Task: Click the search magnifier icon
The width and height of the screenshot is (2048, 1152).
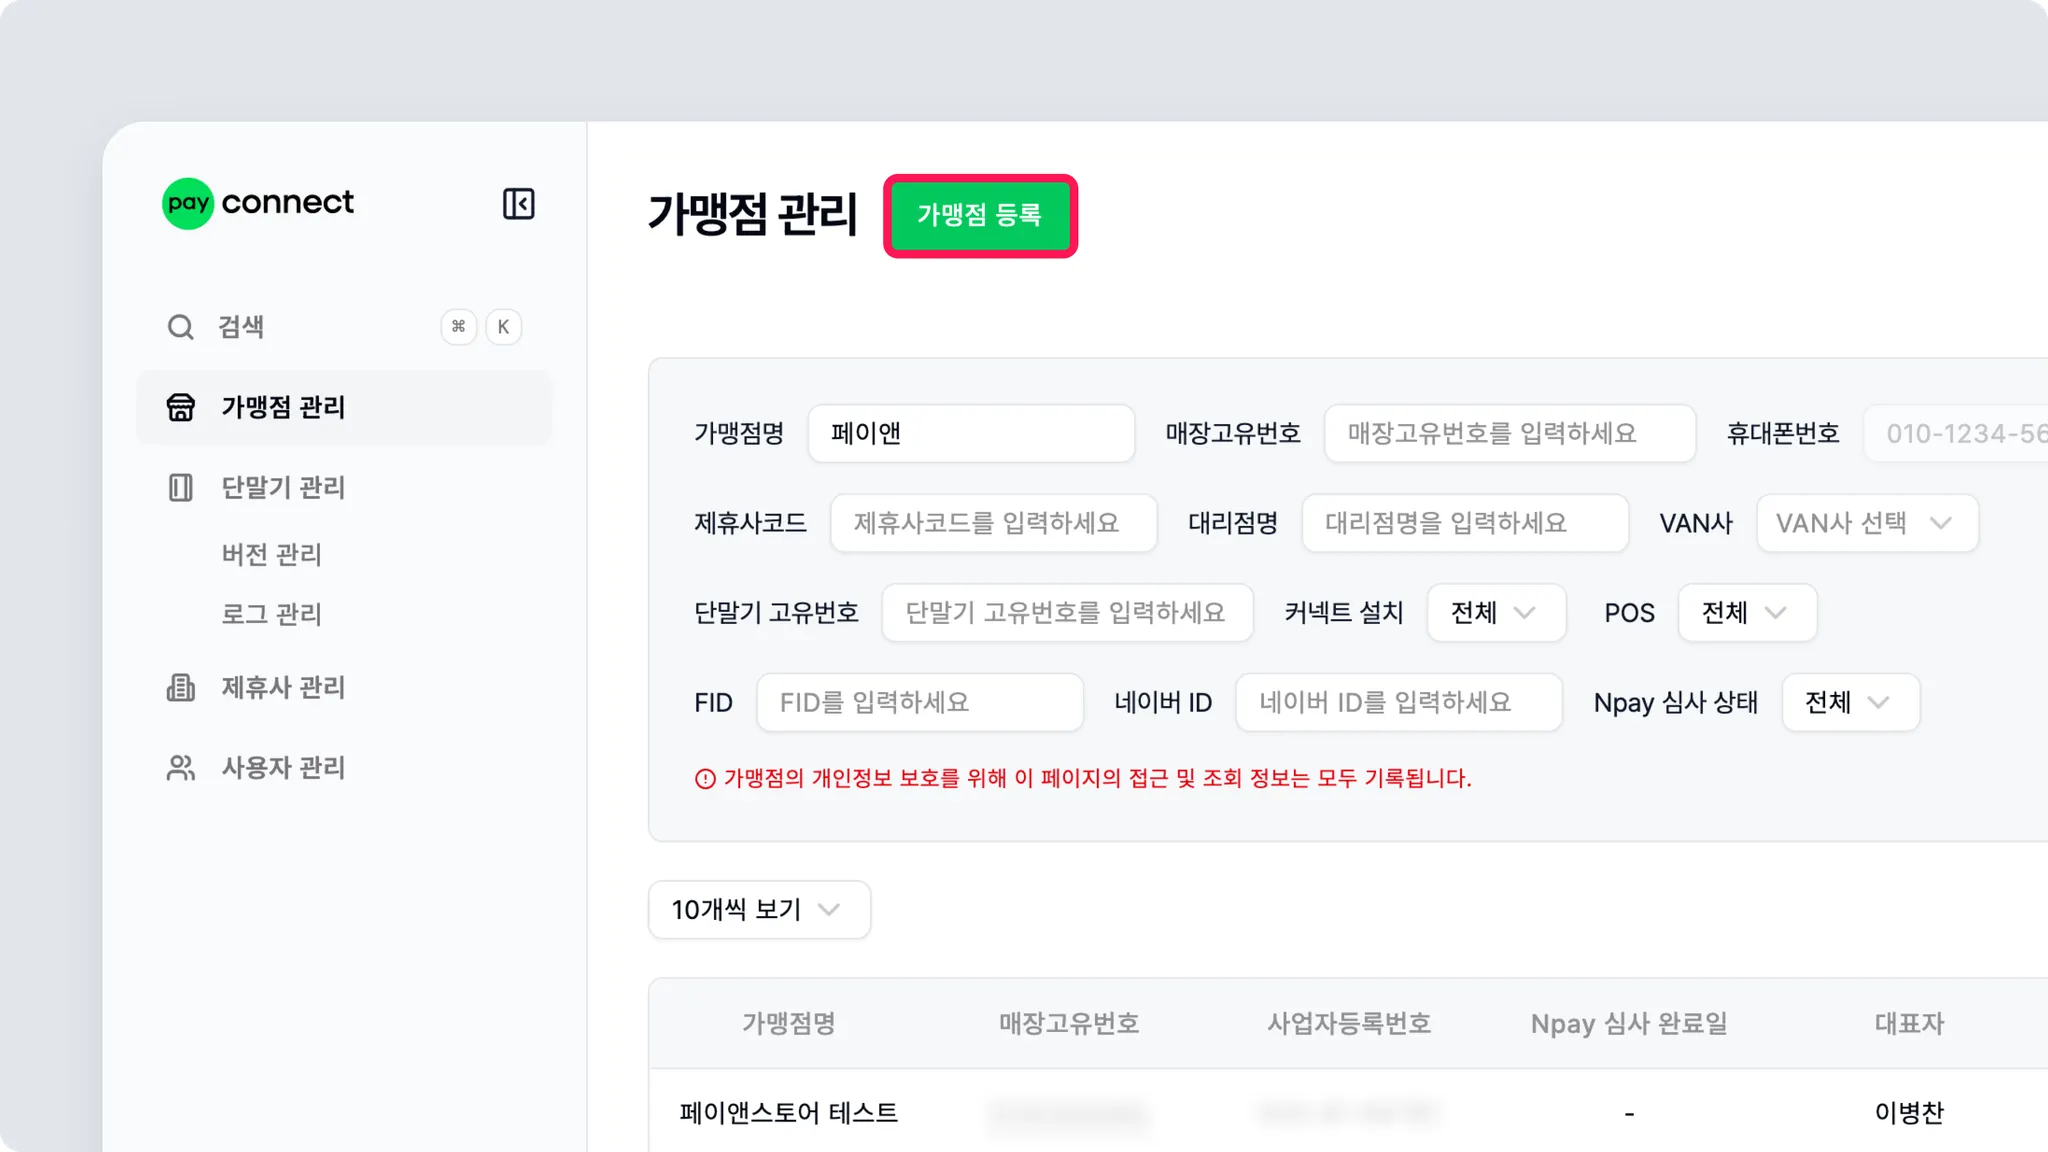Action: point(180,327)
